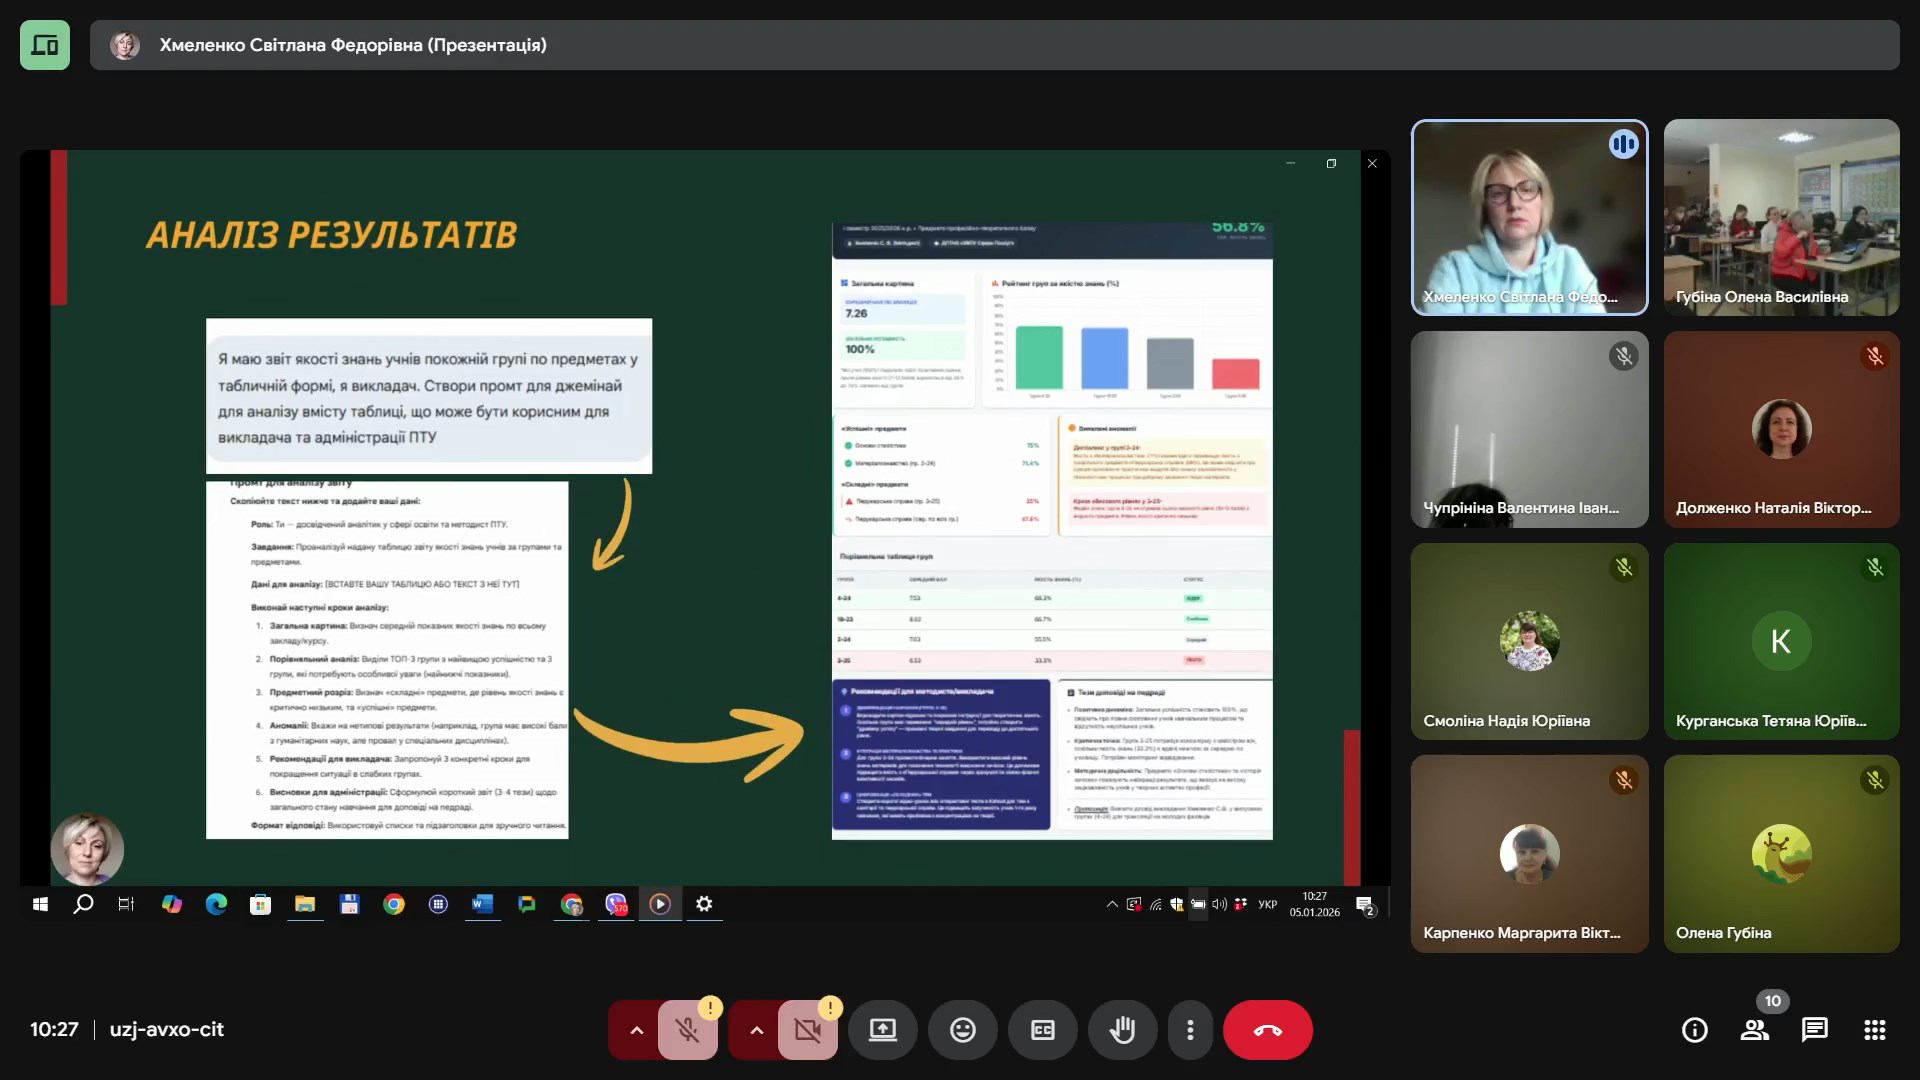Click the Chrome icon in Windows taskbar

tap(394, 904)
